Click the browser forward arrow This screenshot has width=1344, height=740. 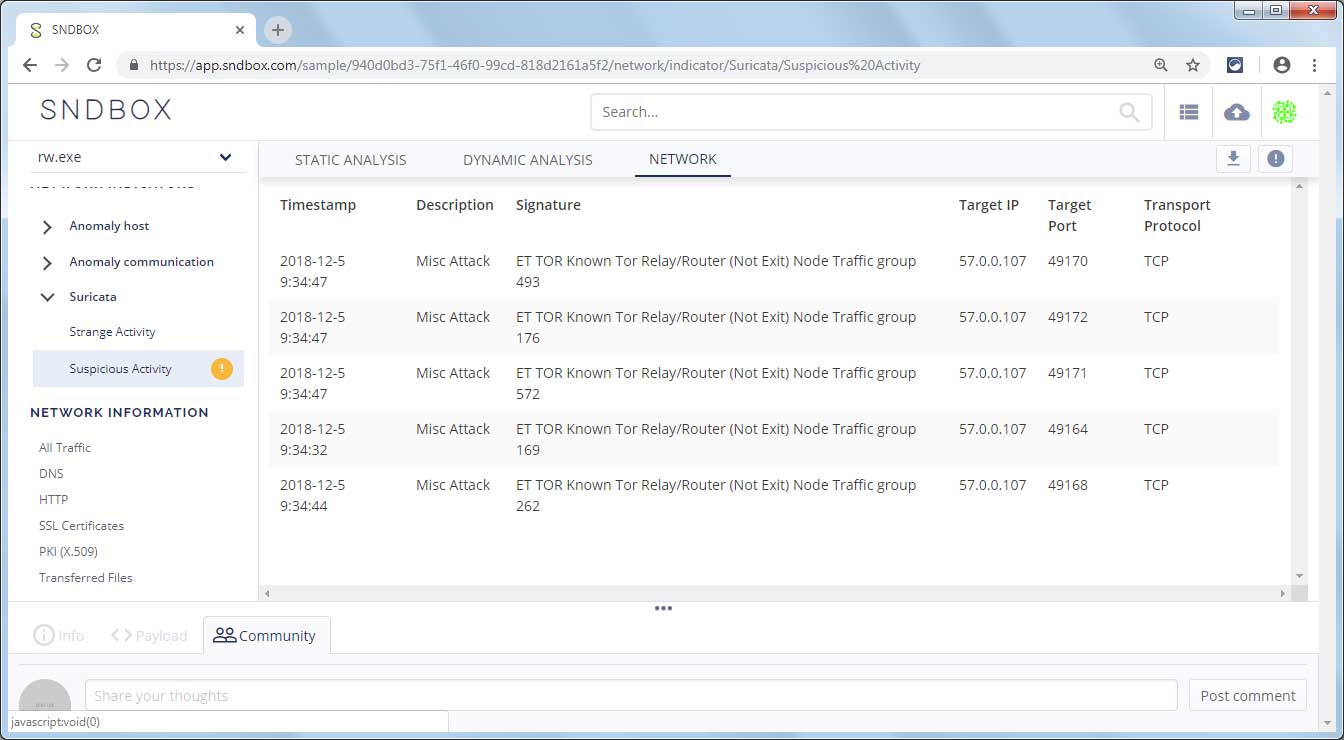tap(62, 65)
